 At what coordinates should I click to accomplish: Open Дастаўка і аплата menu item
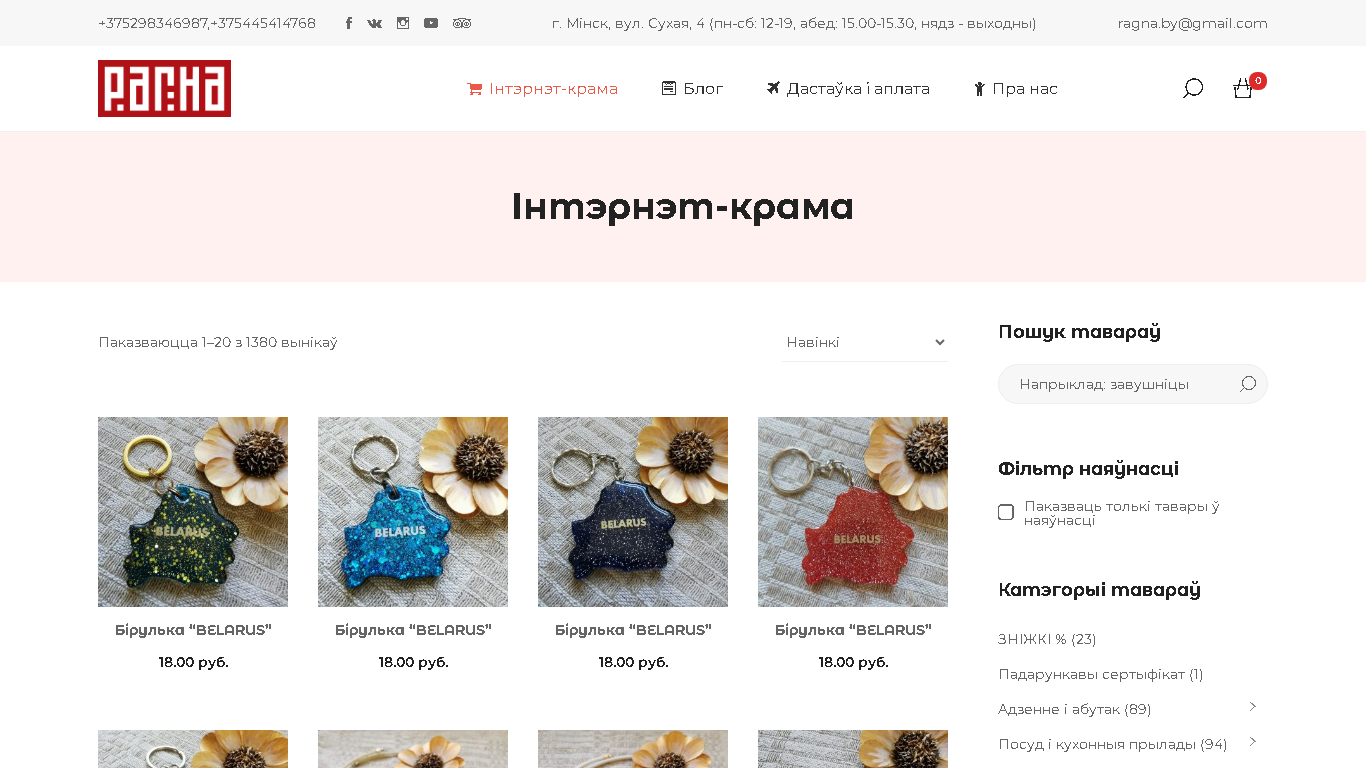point(848,88)
